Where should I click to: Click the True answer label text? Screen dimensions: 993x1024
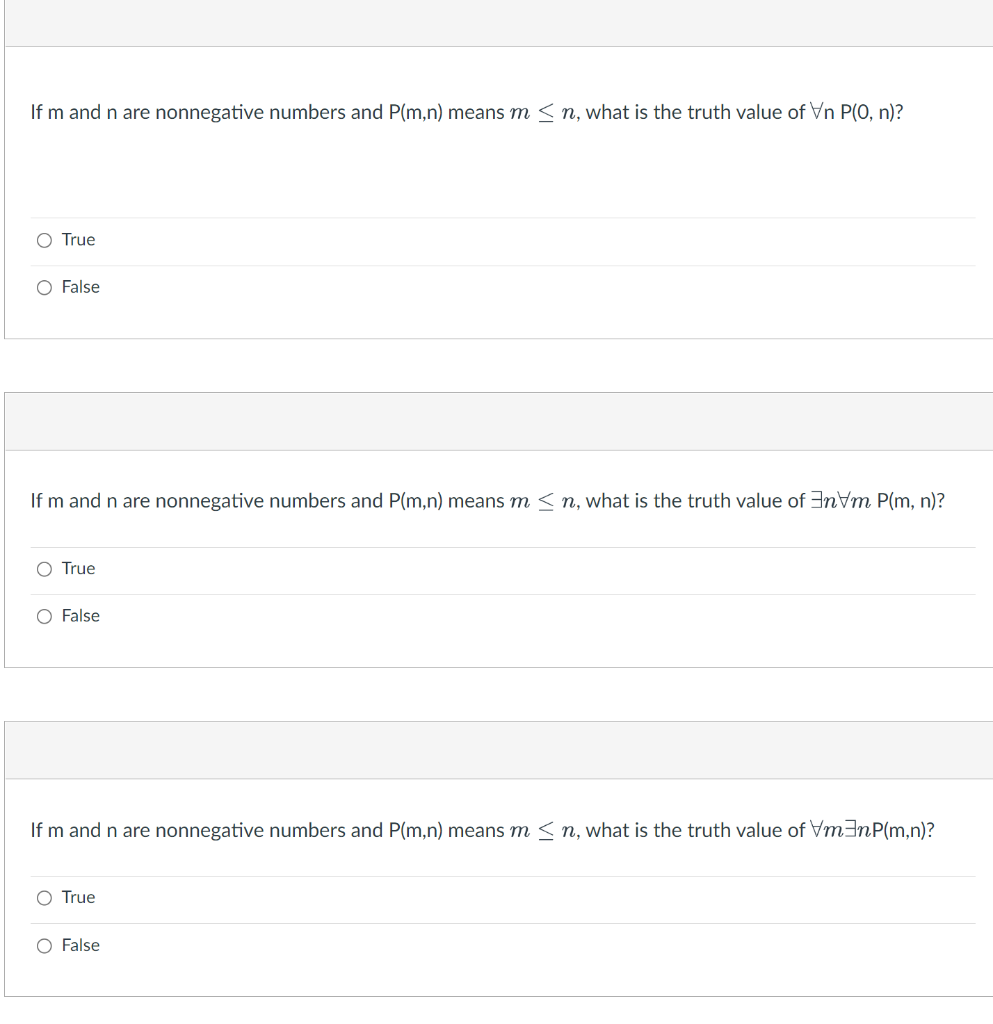click(x=78, y=240)
